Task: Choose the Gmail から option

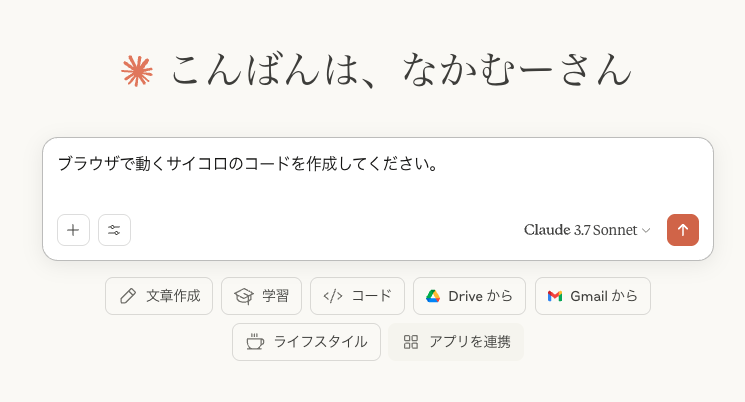Action: (x=593, y=296)
